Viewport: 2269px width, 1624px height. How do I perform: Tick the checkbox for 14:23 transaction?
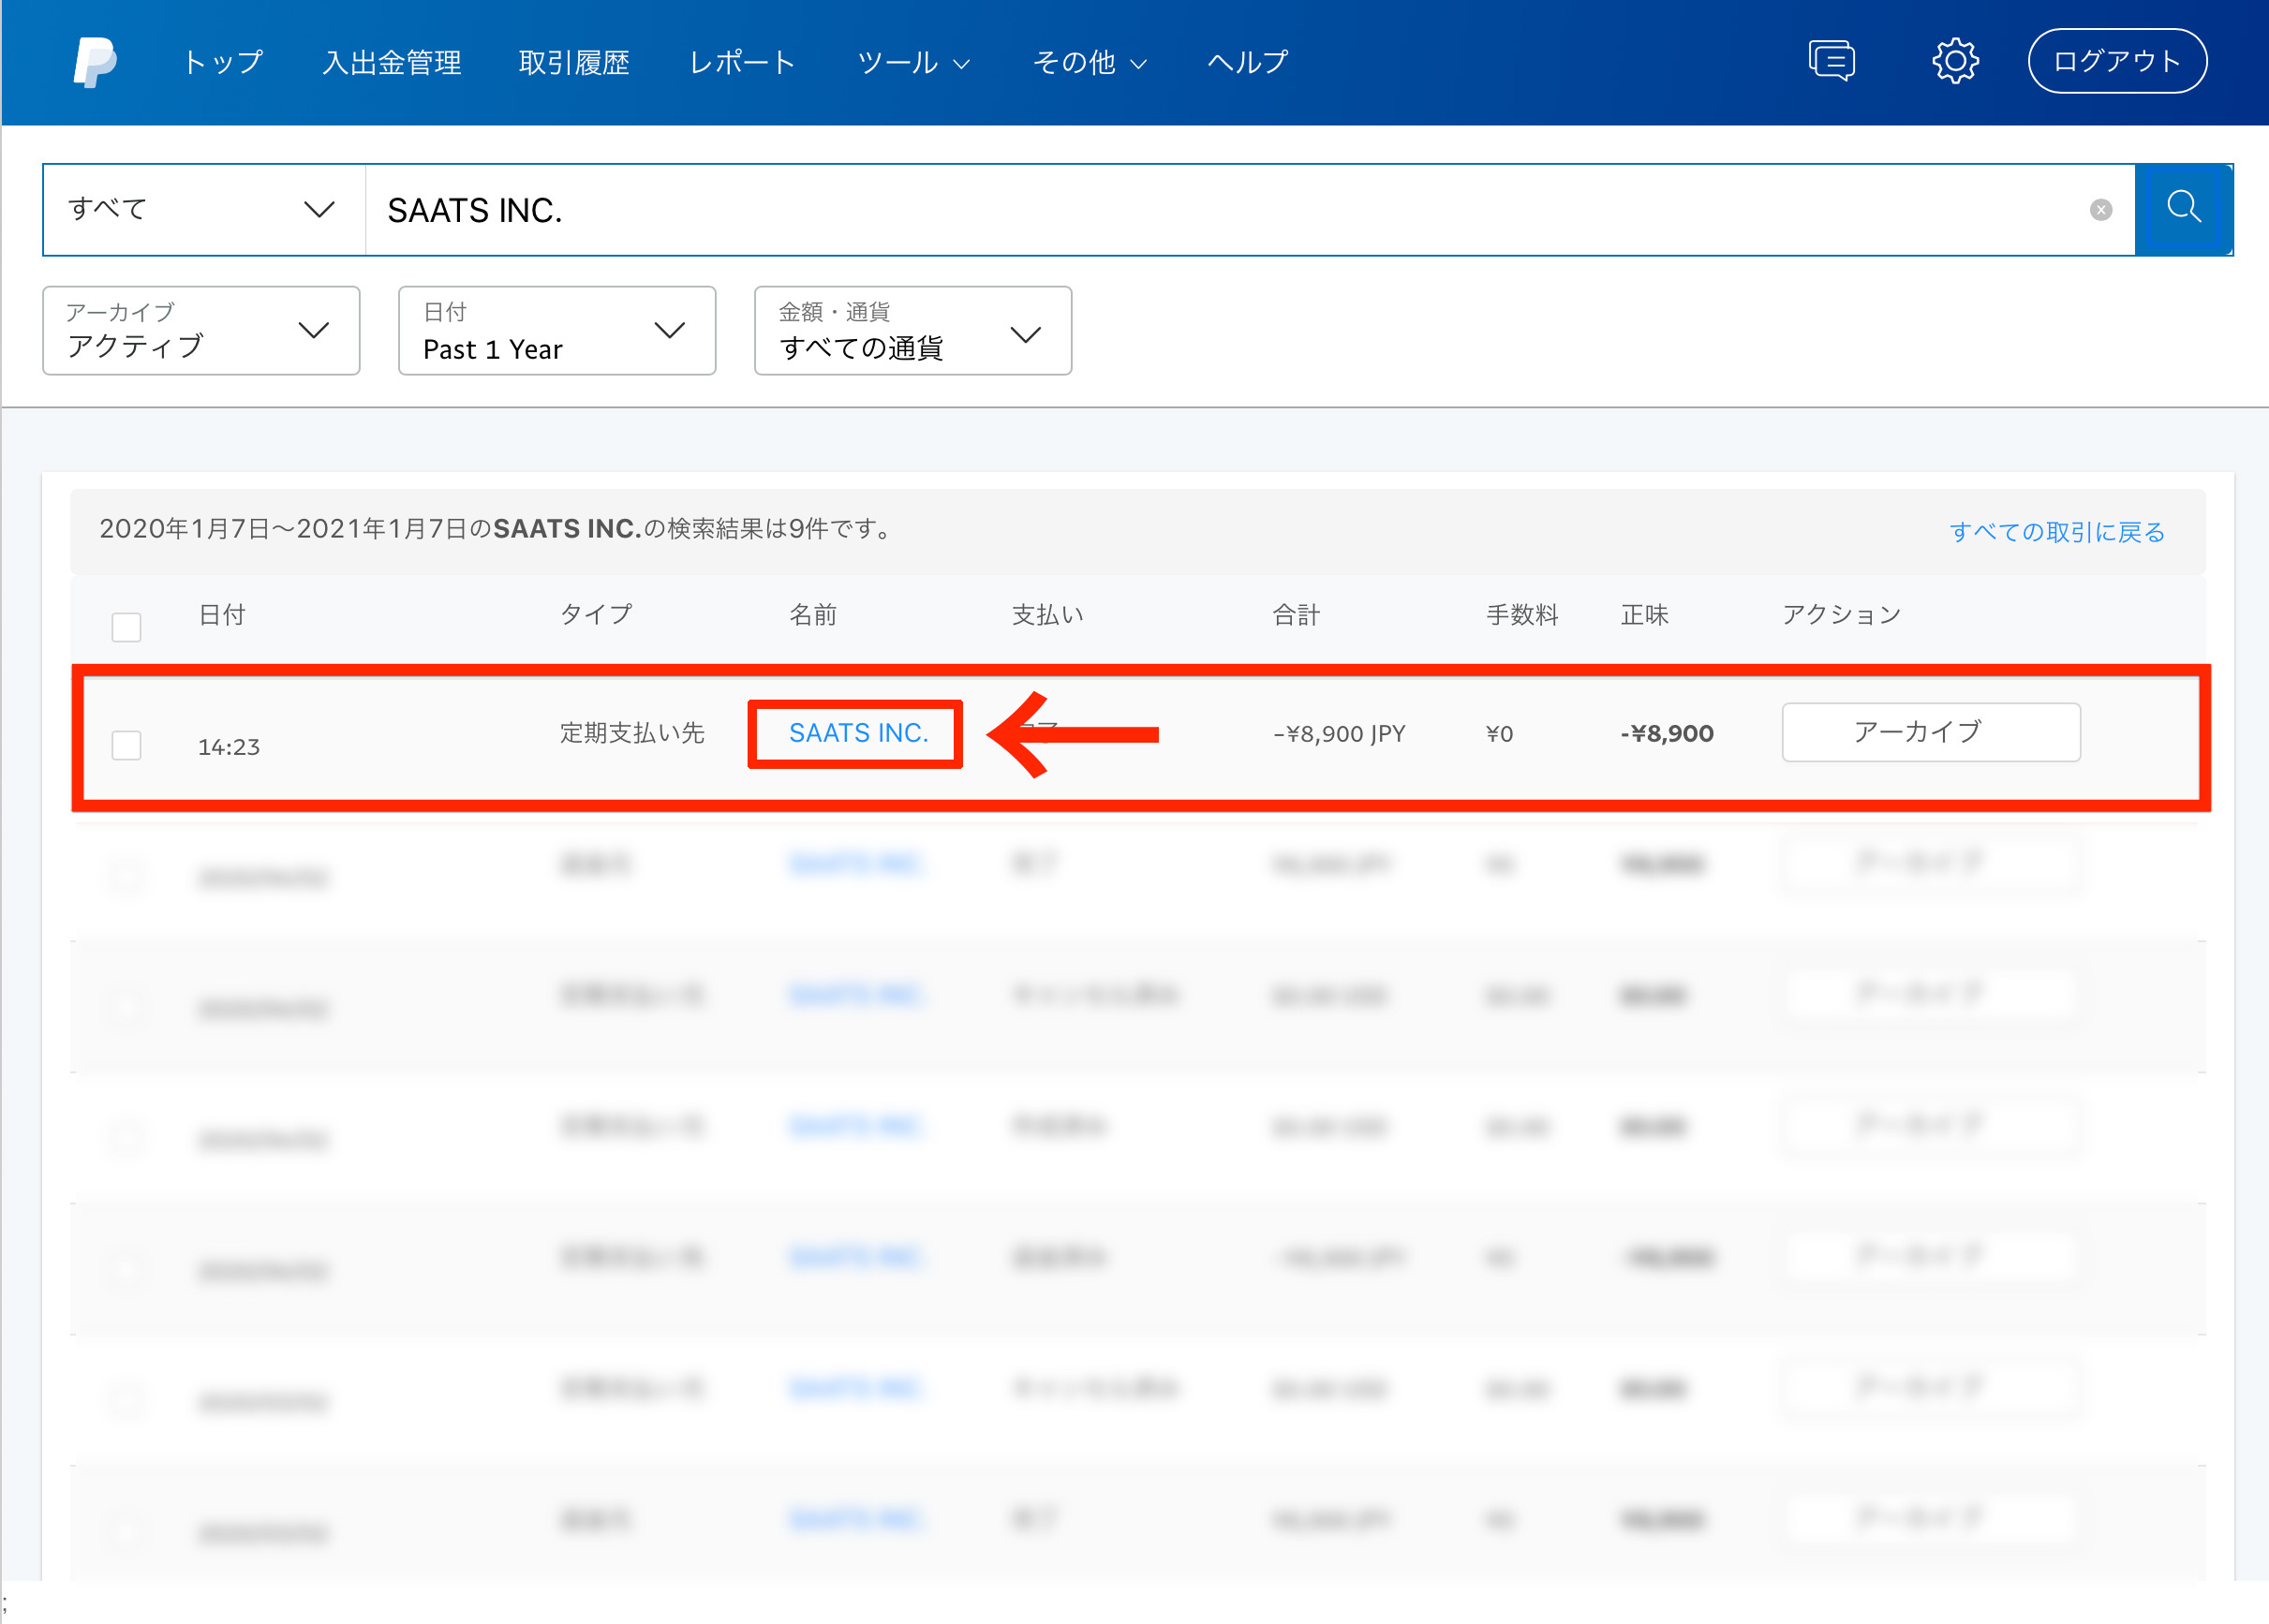(126, 745)
